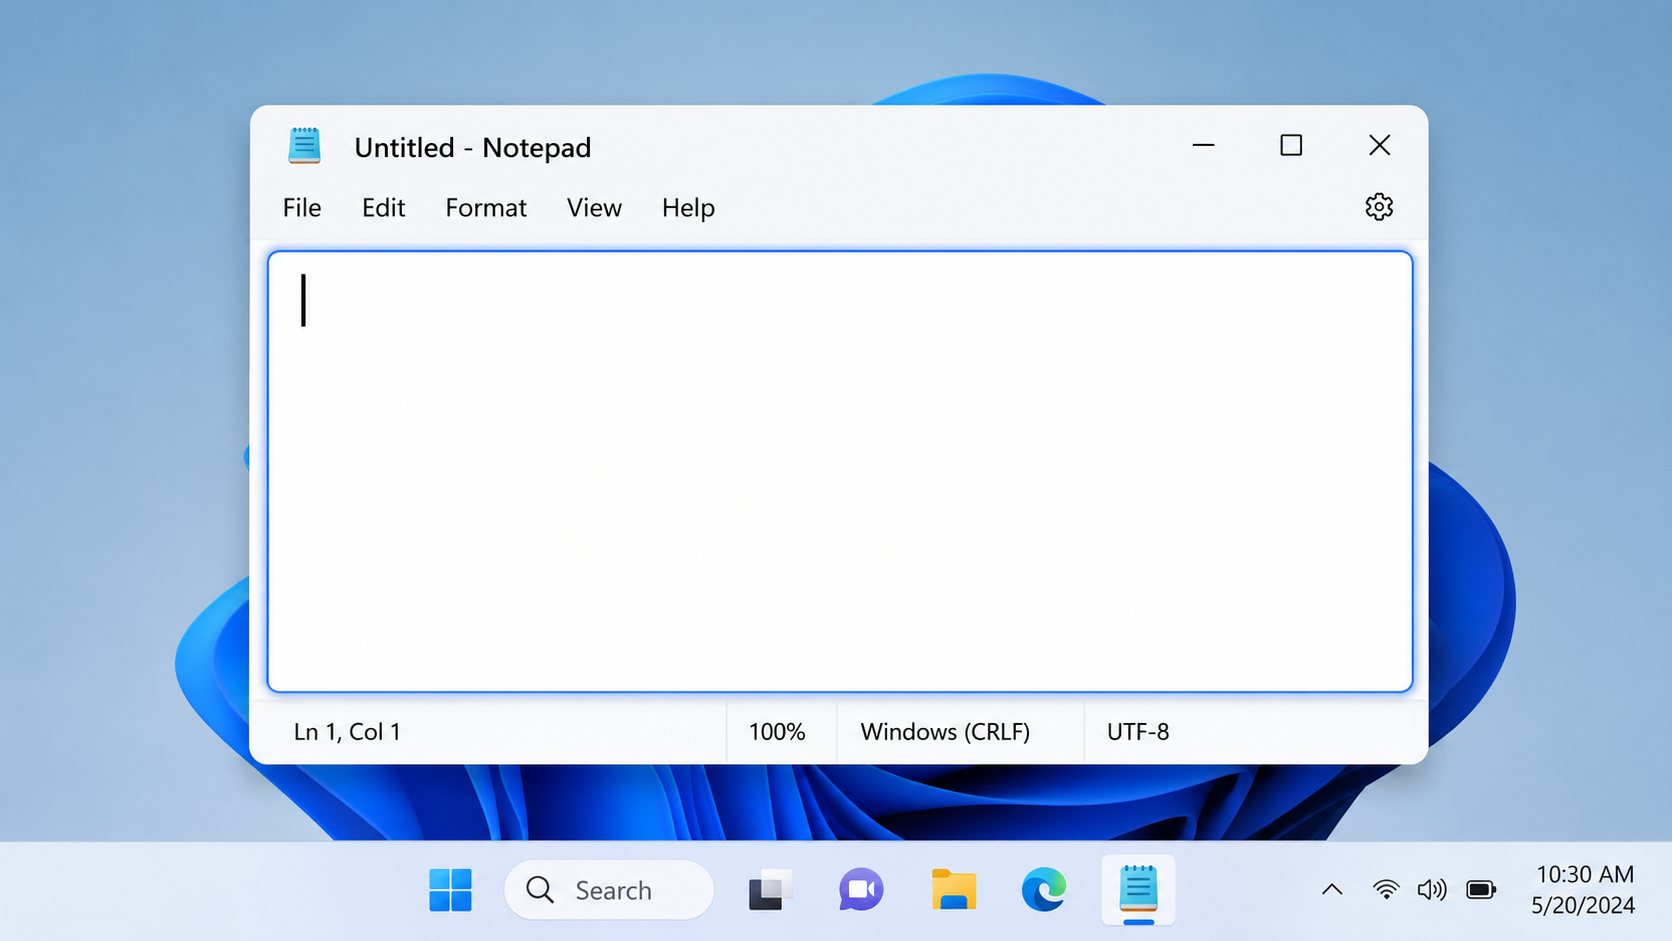Open the Edit menu

coord(383,208)
